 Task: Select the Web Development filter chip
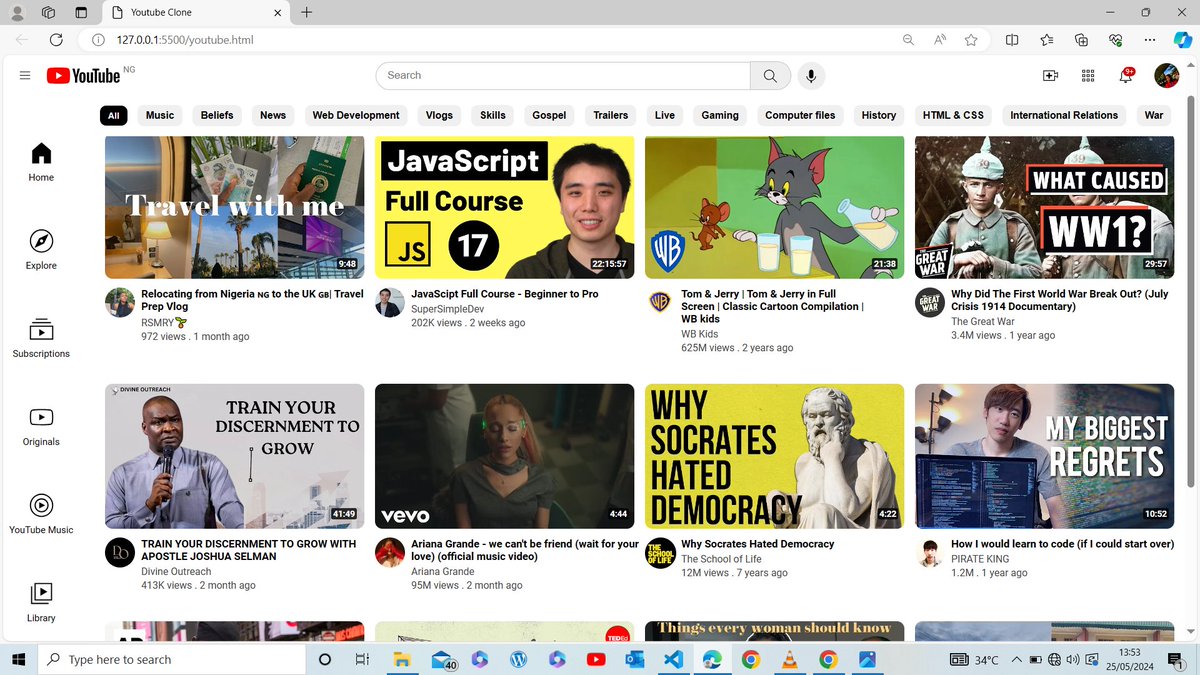click(x=356, y=115)
